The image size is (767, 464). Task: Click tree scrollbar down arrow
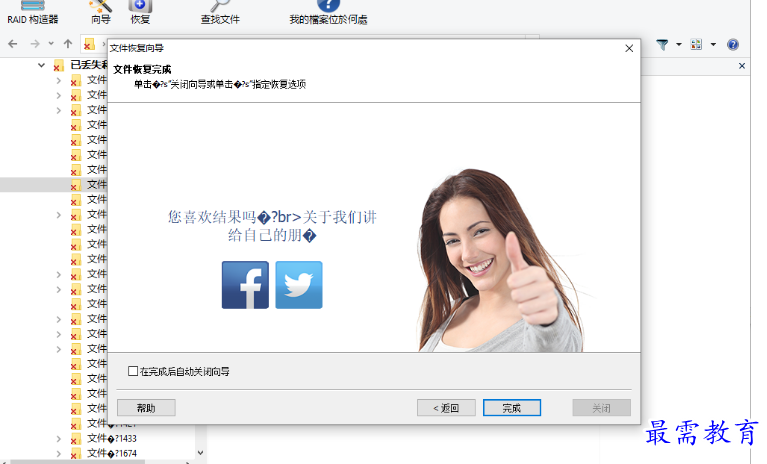(x=200, y=453)
